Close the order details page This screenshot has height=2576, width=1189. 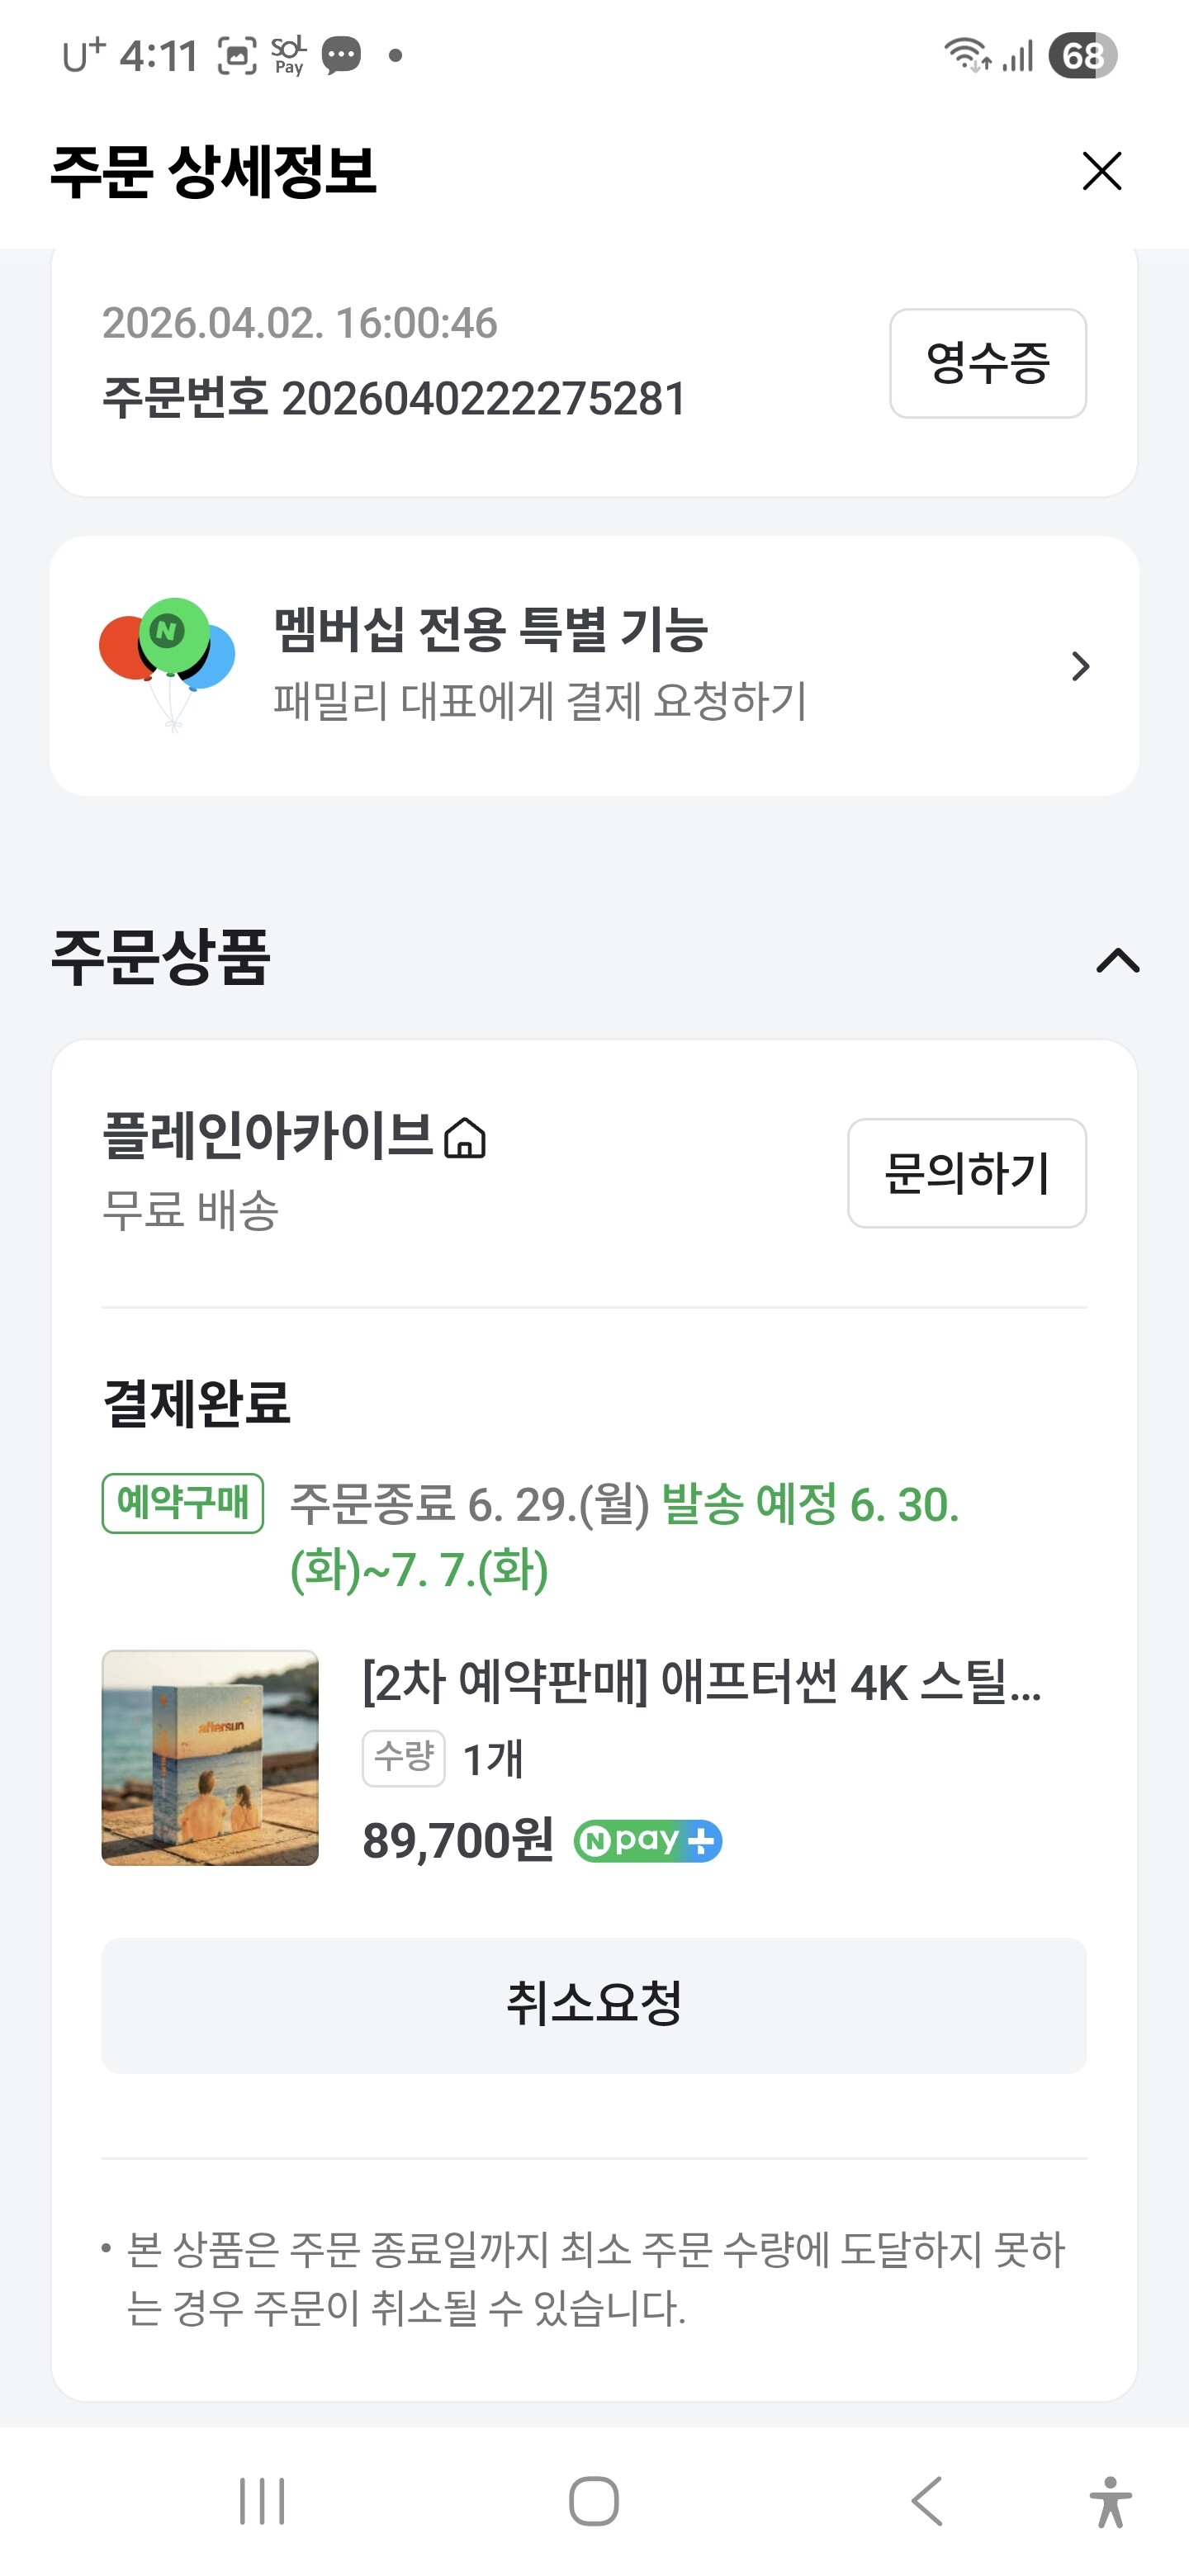[1101, 171]
